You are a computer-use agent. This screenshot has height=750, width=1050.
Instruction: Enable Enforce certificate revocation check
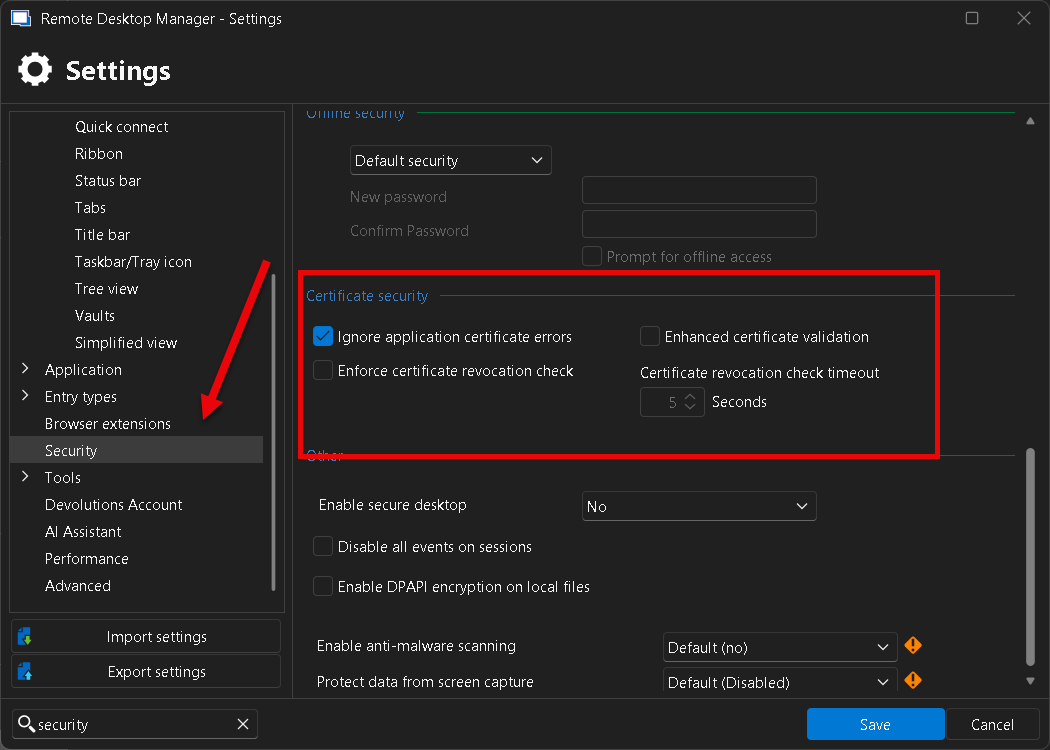point(323,370)
